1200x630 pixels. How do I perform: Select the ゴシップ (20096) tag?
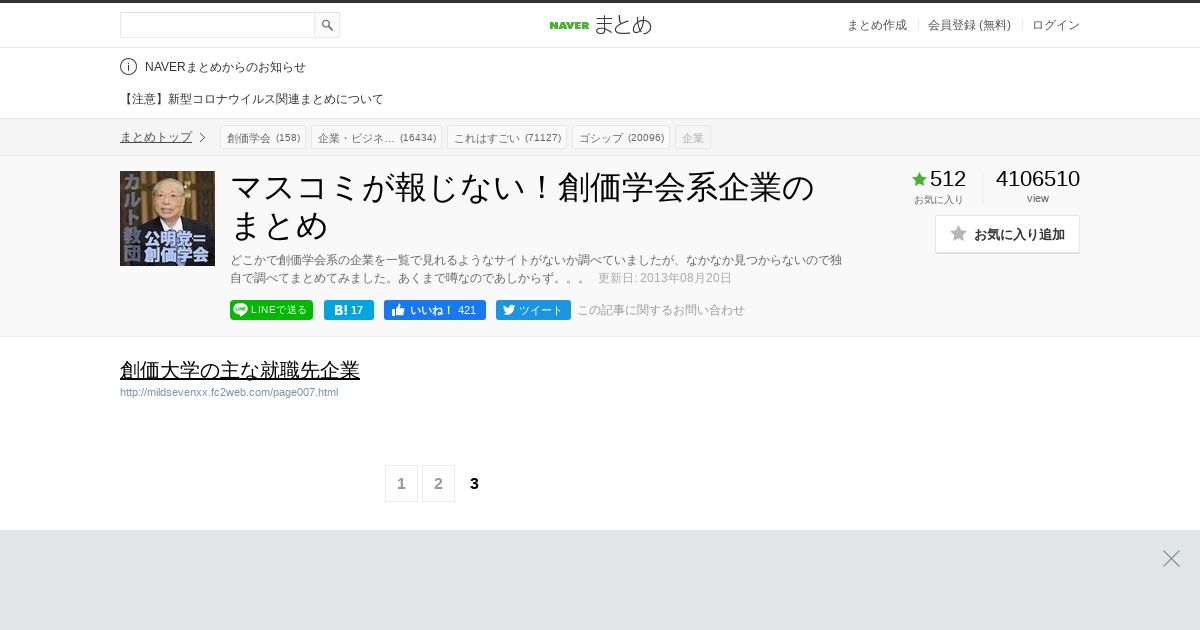coord(621,137)
